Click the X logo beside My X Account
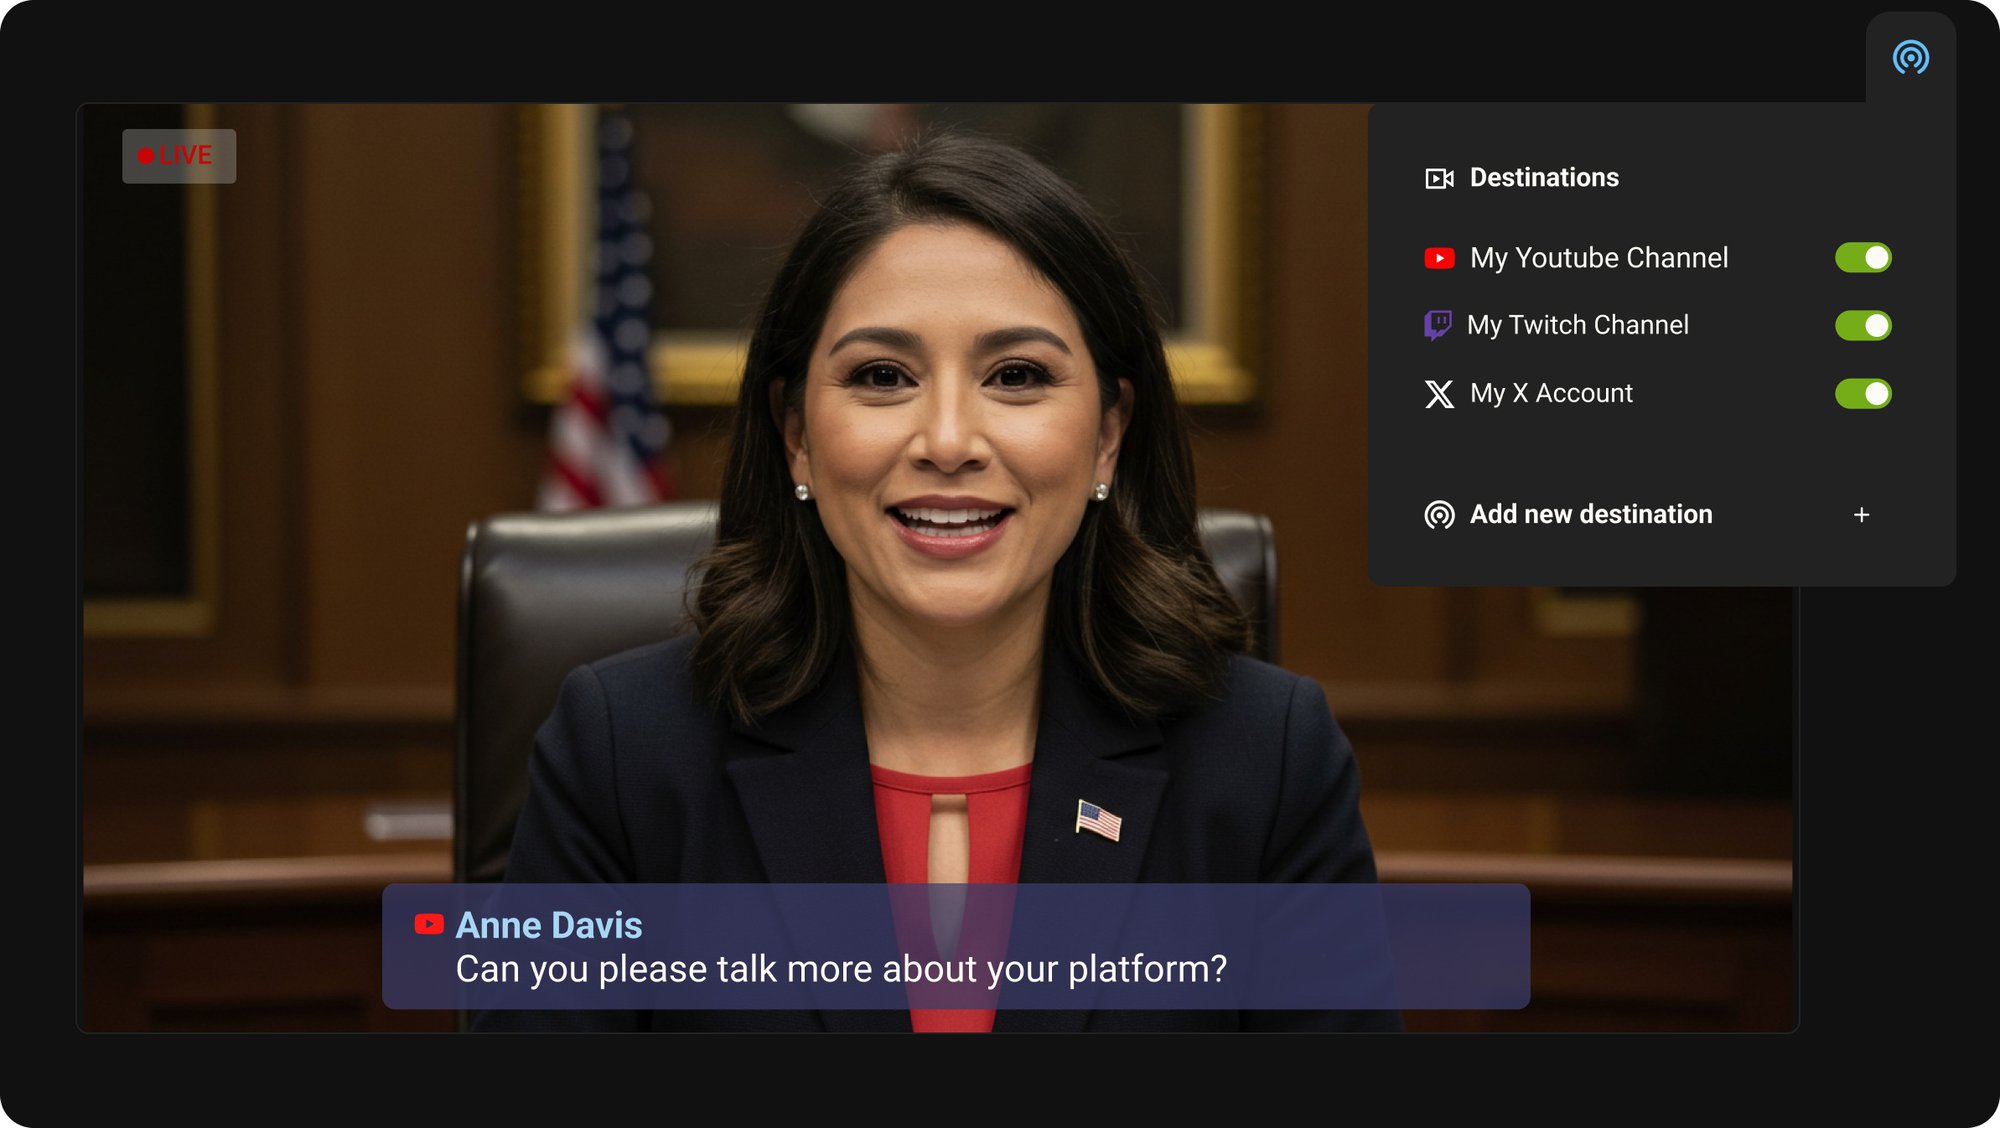2000x1128 pixels. 1439,394
